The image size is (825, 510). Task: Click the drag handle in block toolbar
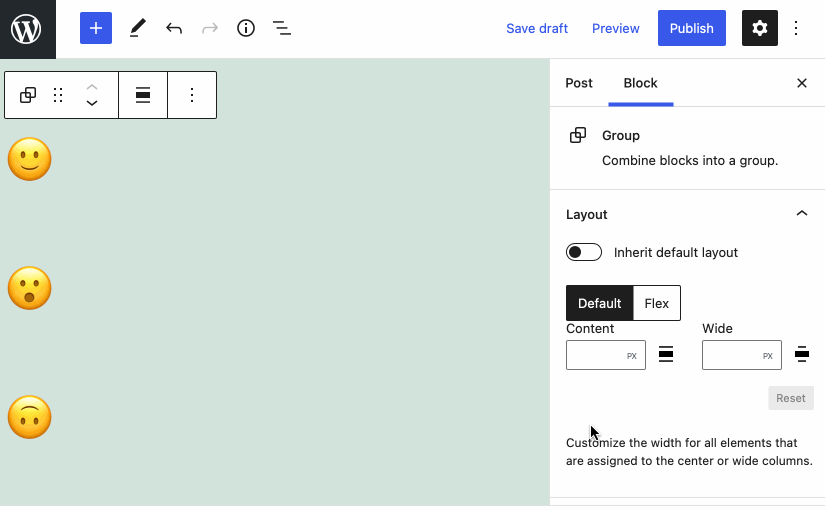[x=58, y=95]
